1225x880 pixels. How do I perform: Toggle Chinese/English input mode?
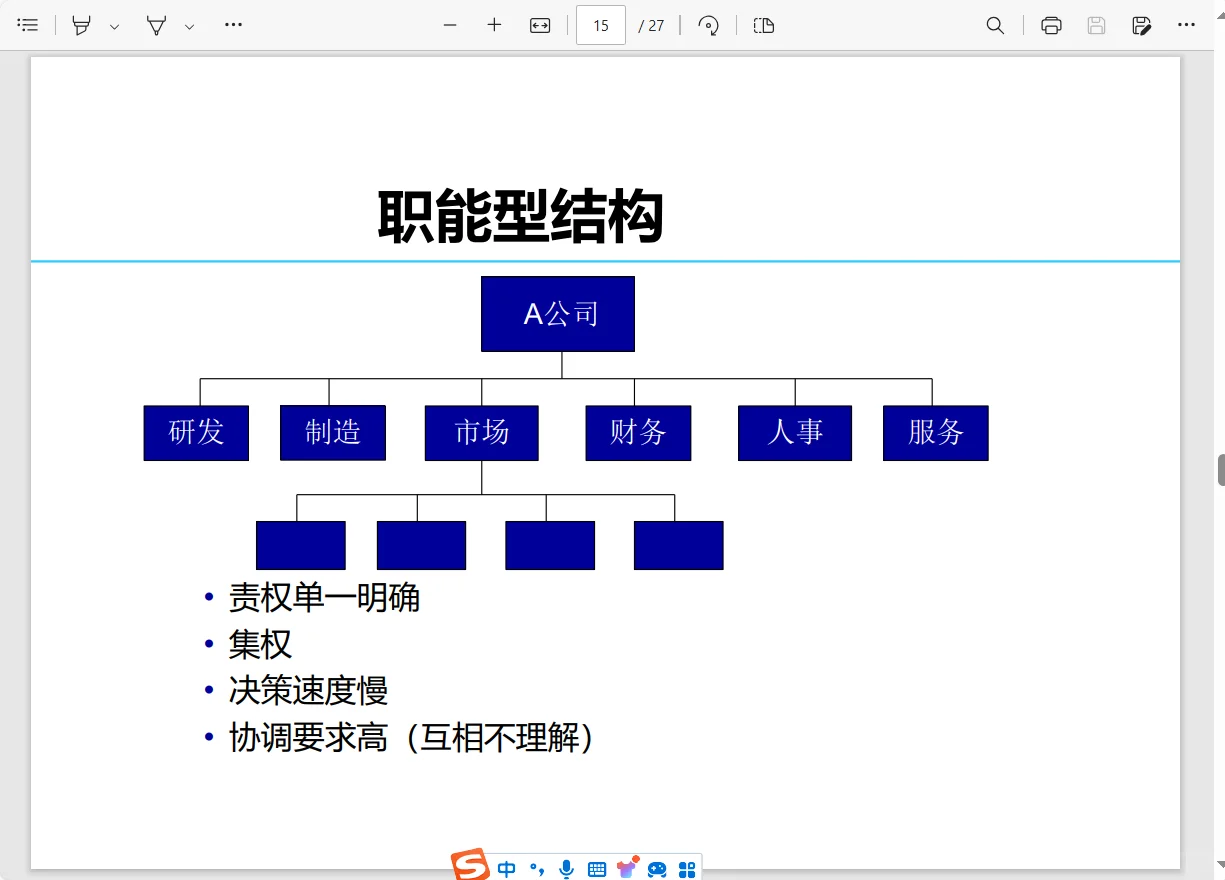point(506,868)
